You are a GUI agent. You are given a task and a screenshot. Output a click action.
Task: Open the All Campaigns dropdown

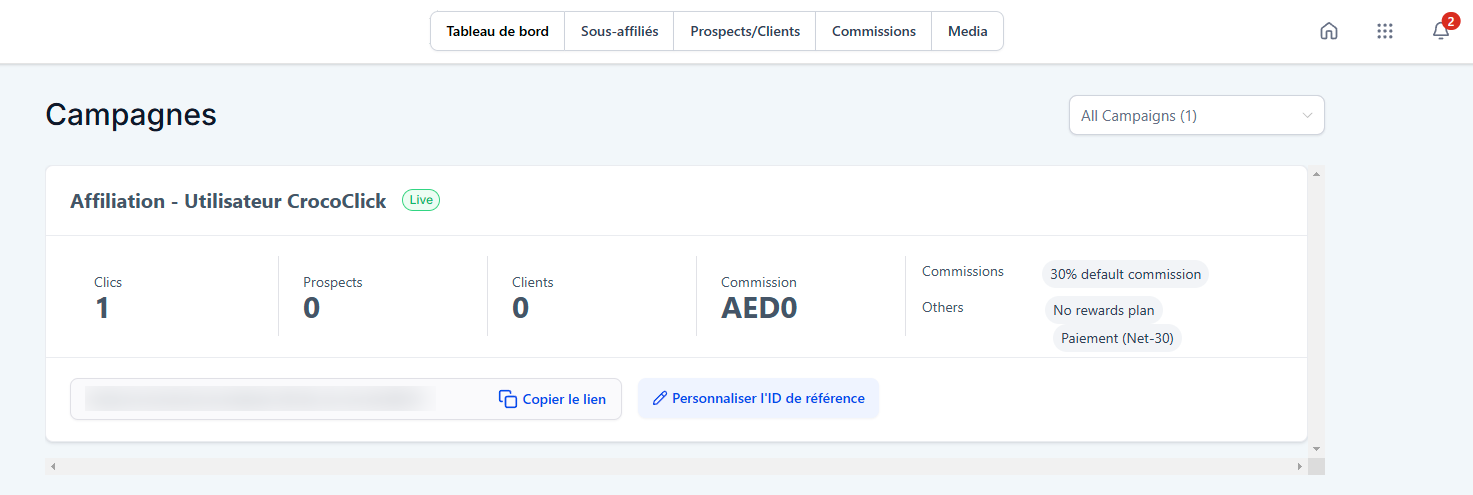(1195, 115)
